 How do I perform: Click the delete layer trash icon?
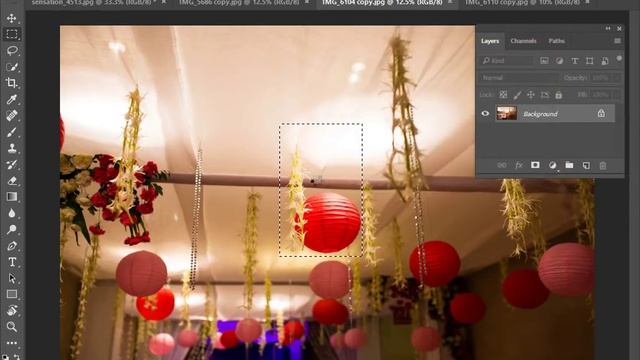(x=603, y=165)
